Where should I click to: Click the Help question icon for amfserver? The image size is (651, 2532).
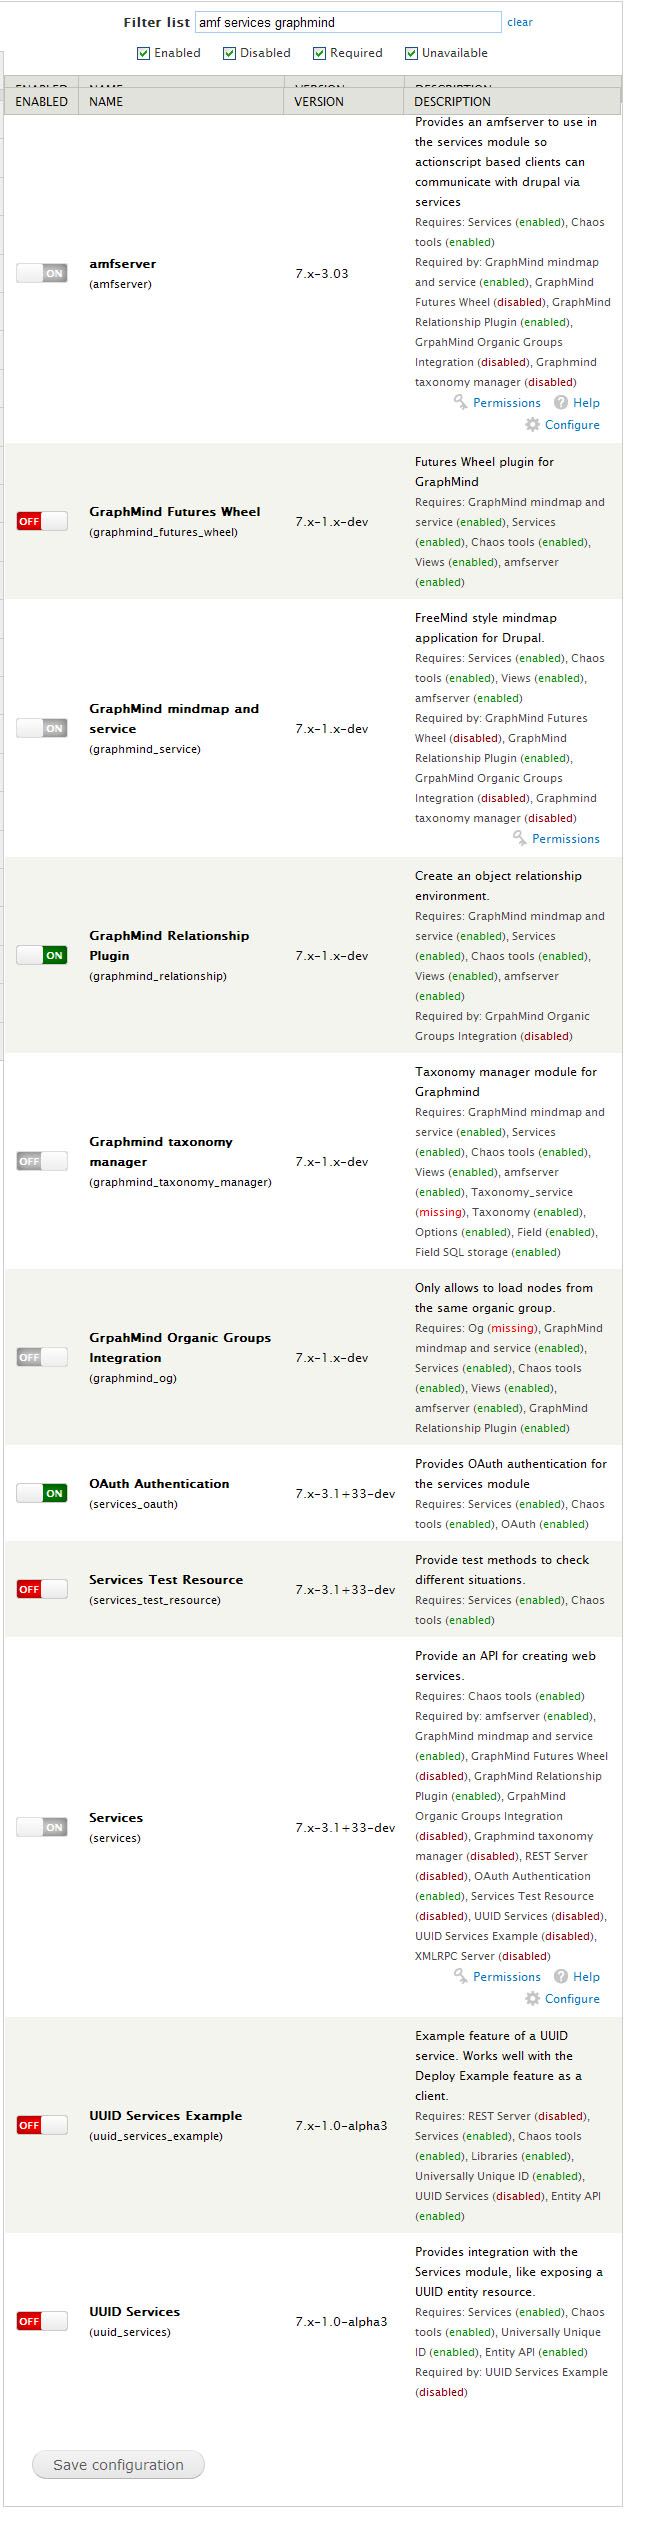point(561,402)
